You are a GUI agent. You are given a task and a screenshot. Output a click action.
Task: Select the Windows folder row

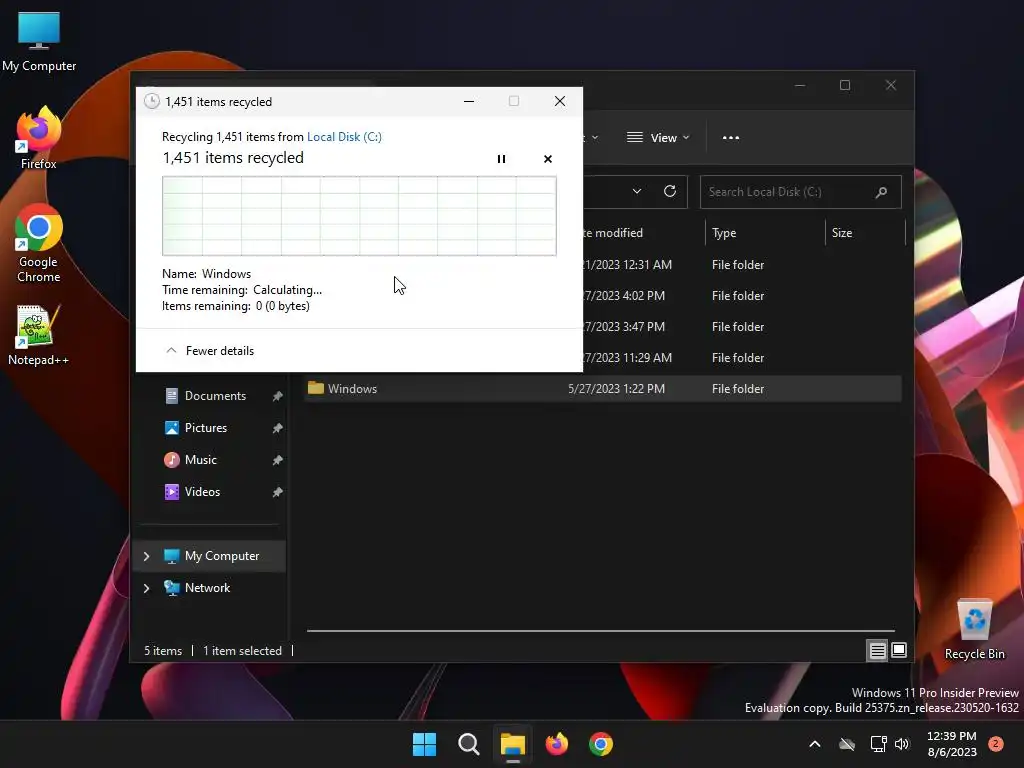click(x=603, y=389)
